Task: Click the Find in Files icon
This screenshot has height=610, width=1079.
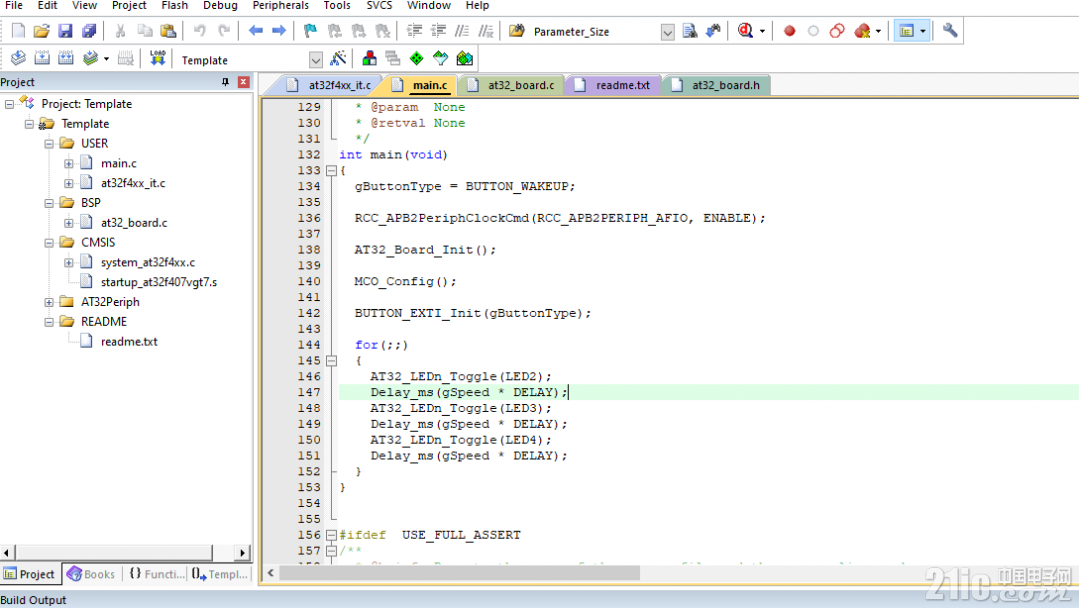Action: pyautogui.click(x=517, y=31)
